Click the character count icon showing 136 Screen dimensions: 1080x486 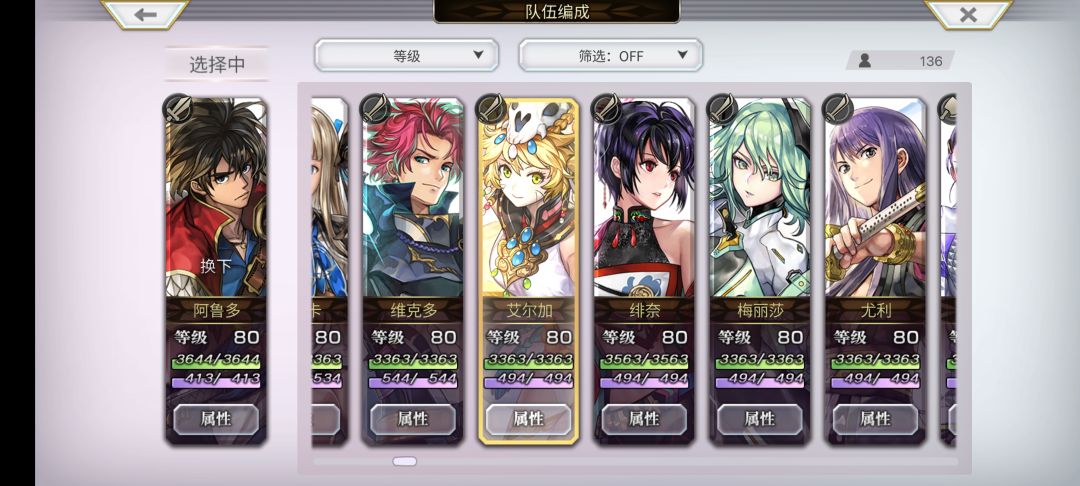[x=864, y=61]
